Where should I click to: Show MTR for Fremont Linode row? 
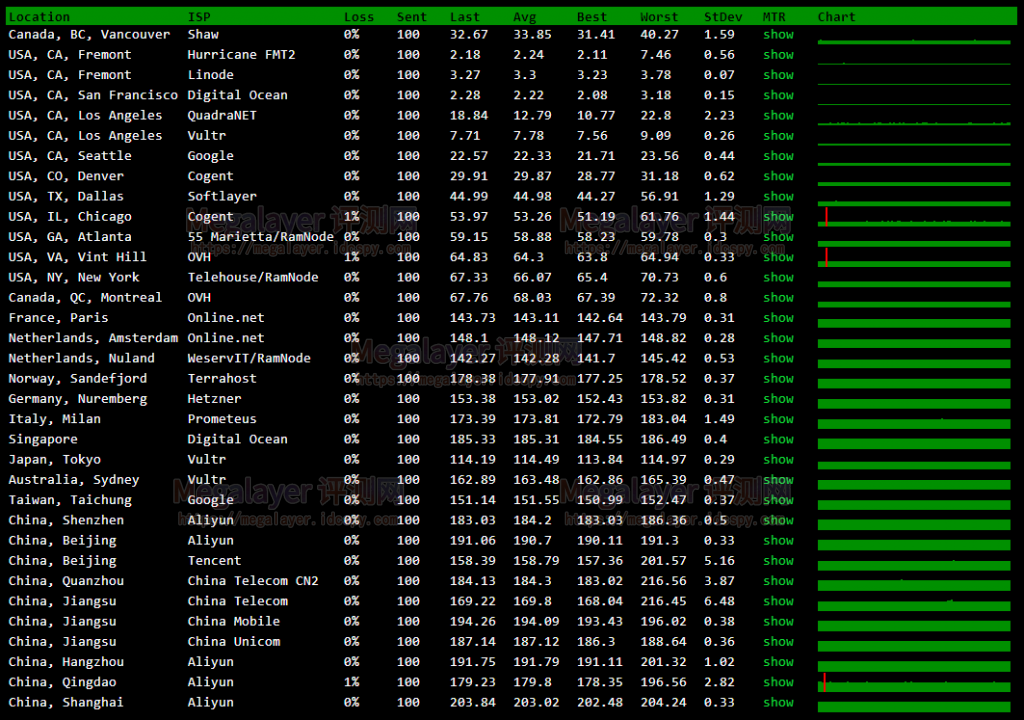(x=778, y=75)
